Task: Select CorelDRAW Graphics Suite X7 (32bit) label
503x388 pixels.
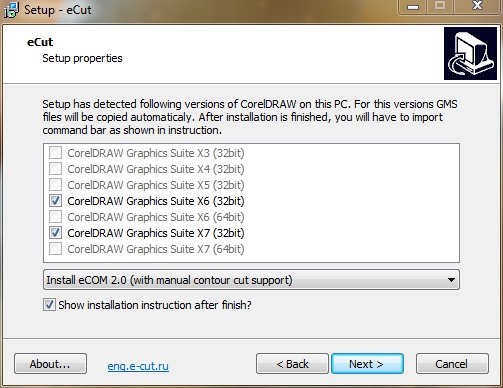Action: [156, 233]
